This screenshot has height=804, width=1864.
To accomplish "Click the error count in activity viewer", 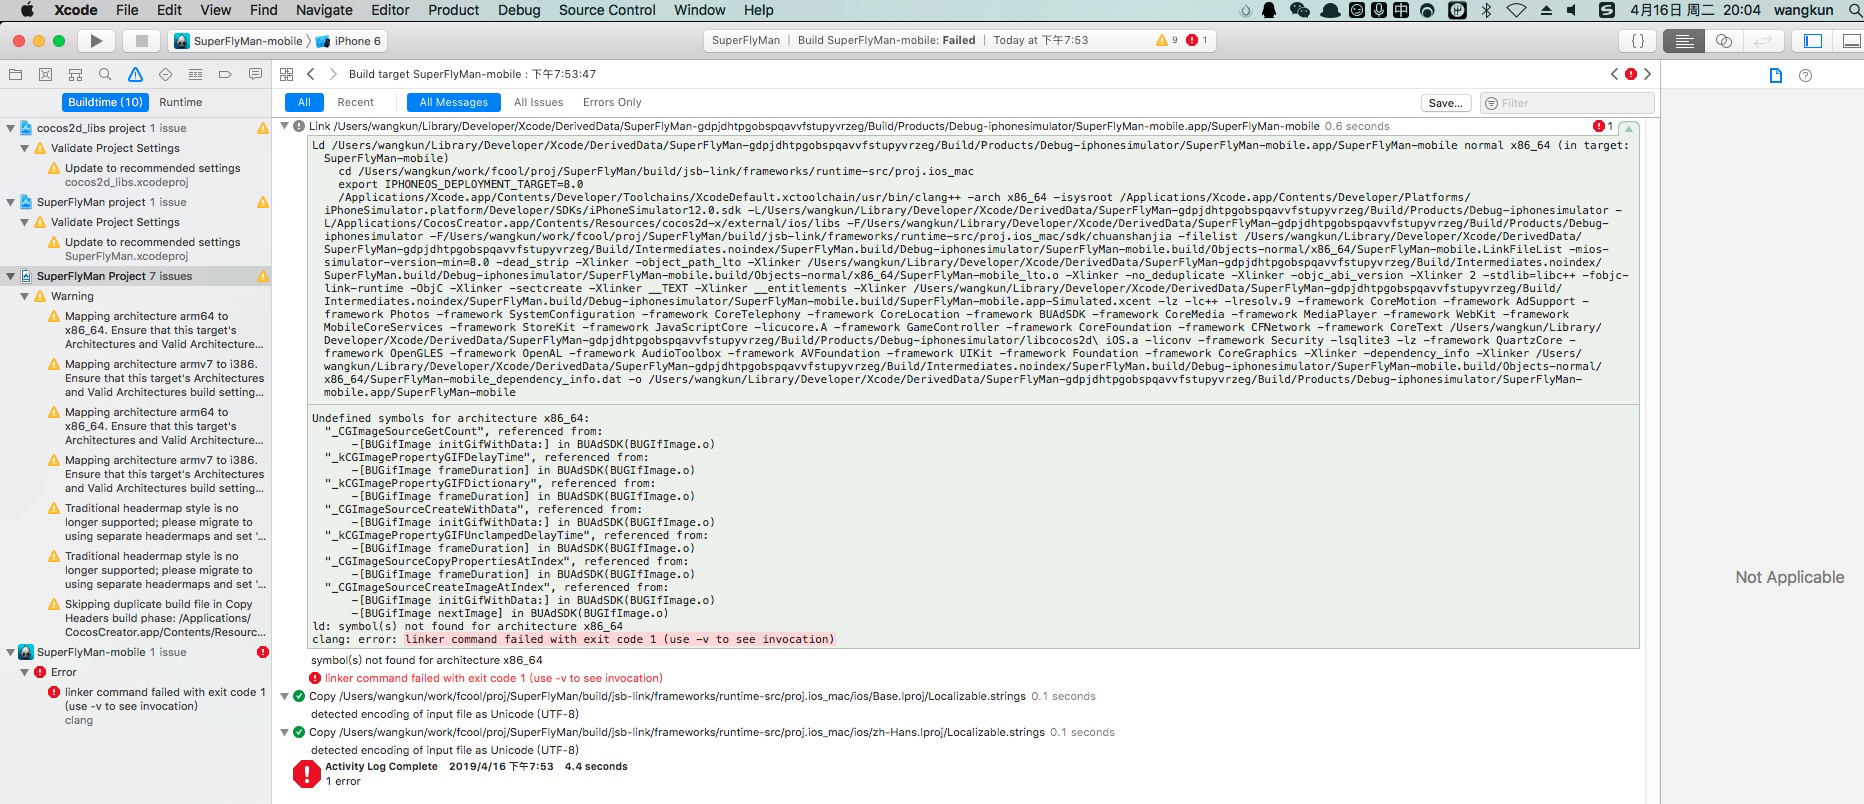I will pos(1197,40).
